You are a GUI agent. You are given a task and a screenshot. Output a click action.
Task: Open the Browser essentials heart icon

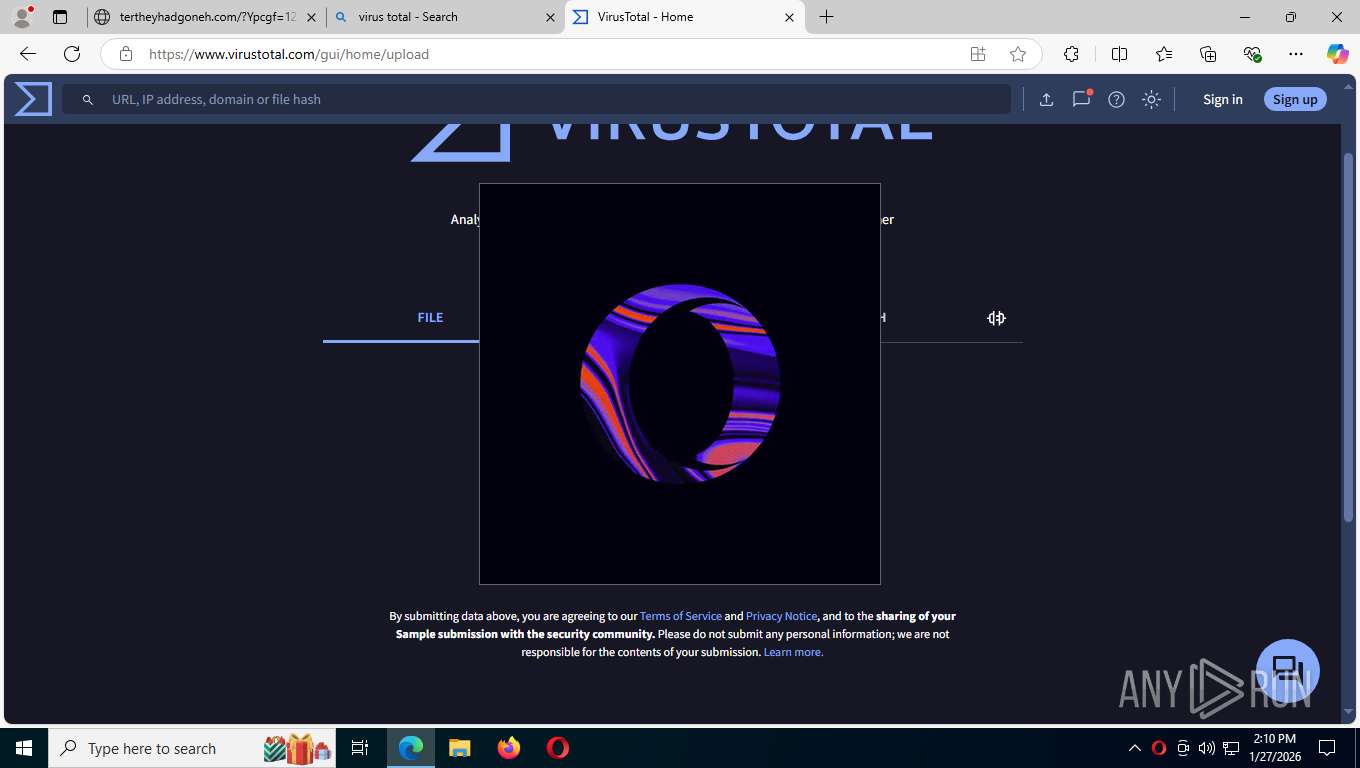[x=1252, y=54]
